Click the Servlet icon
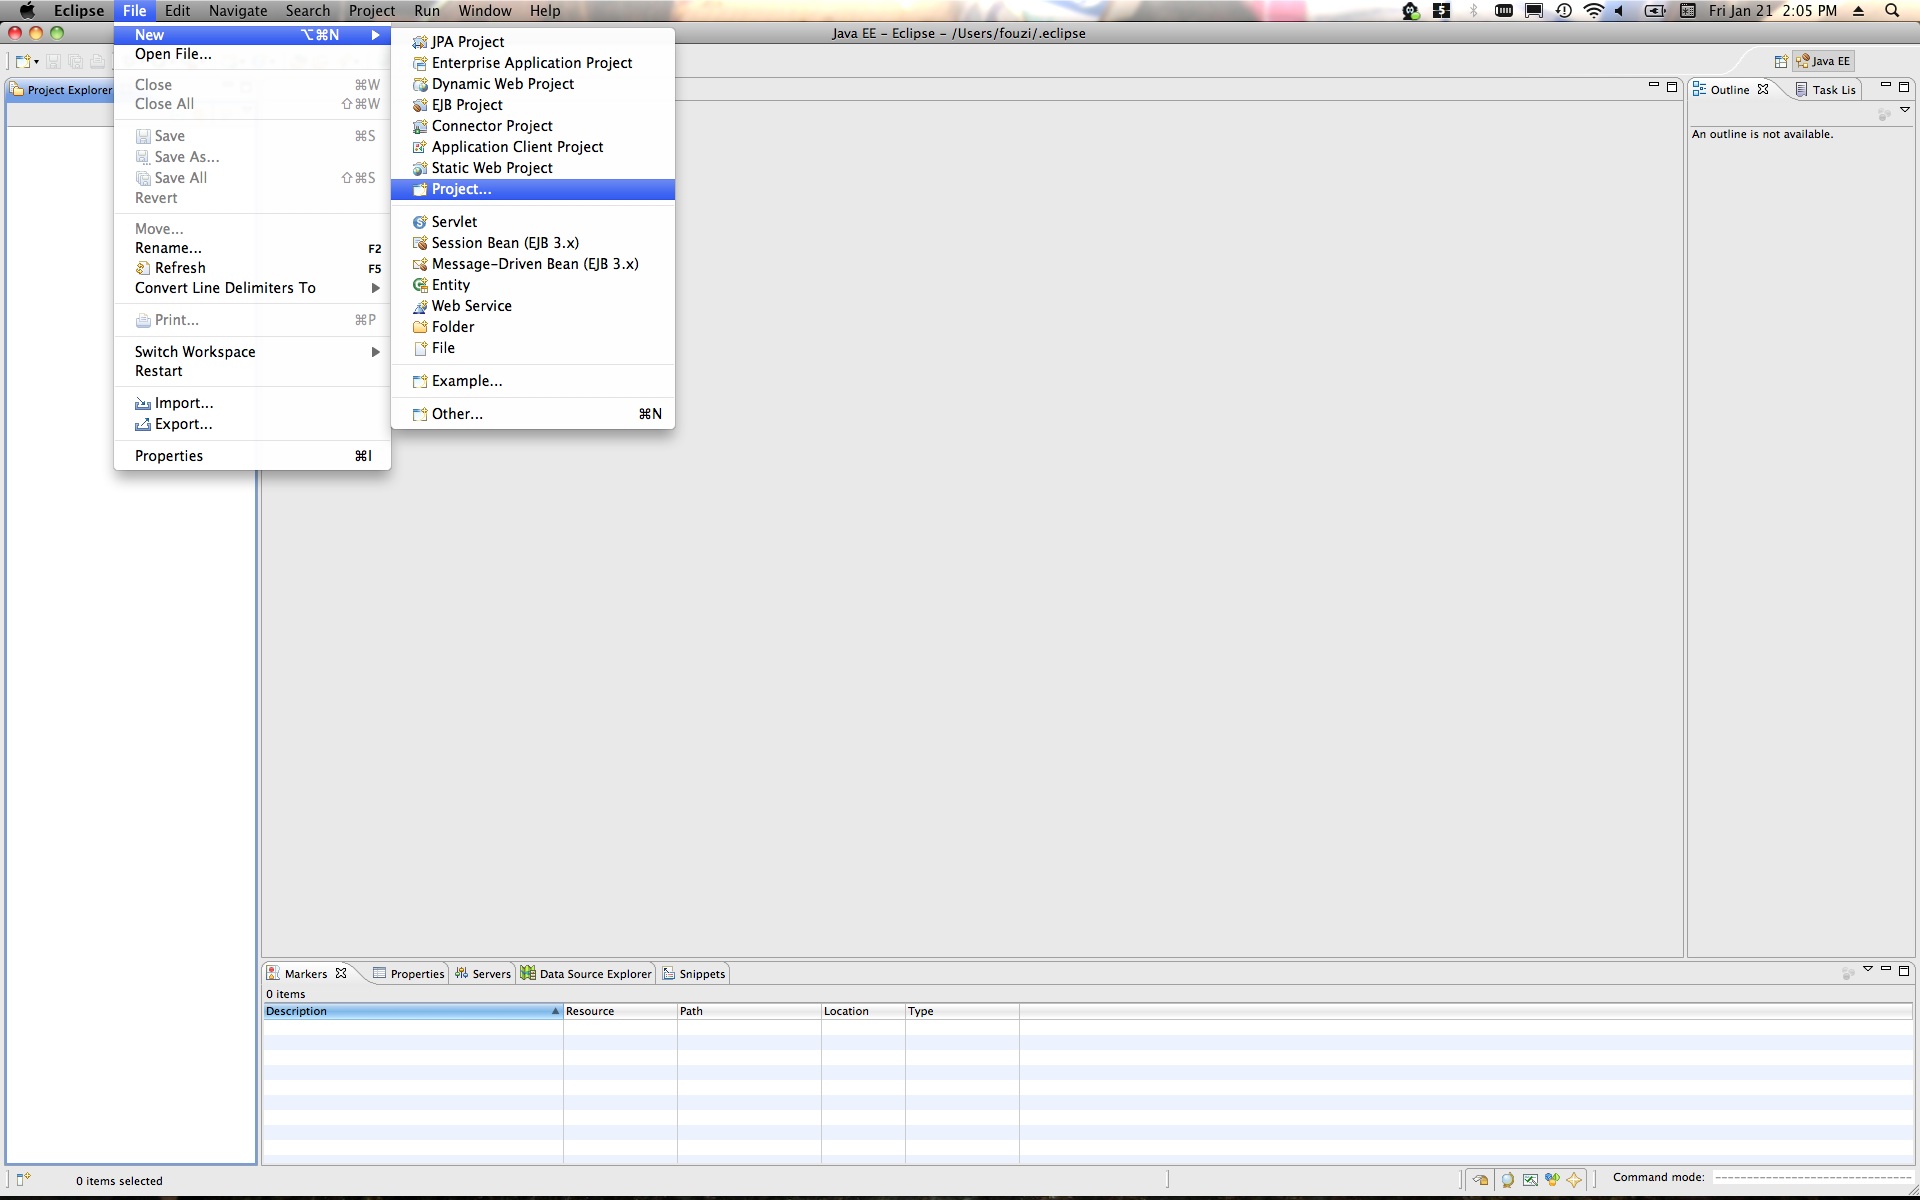 (x=420, y=222)
